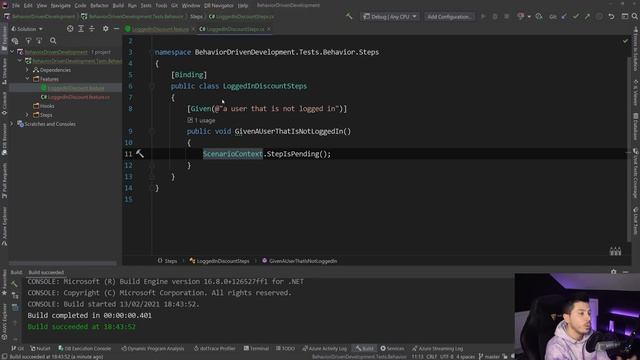Expand Scratches and Consoles
Viewport: 640px width, 360px height.
point(12,124)
